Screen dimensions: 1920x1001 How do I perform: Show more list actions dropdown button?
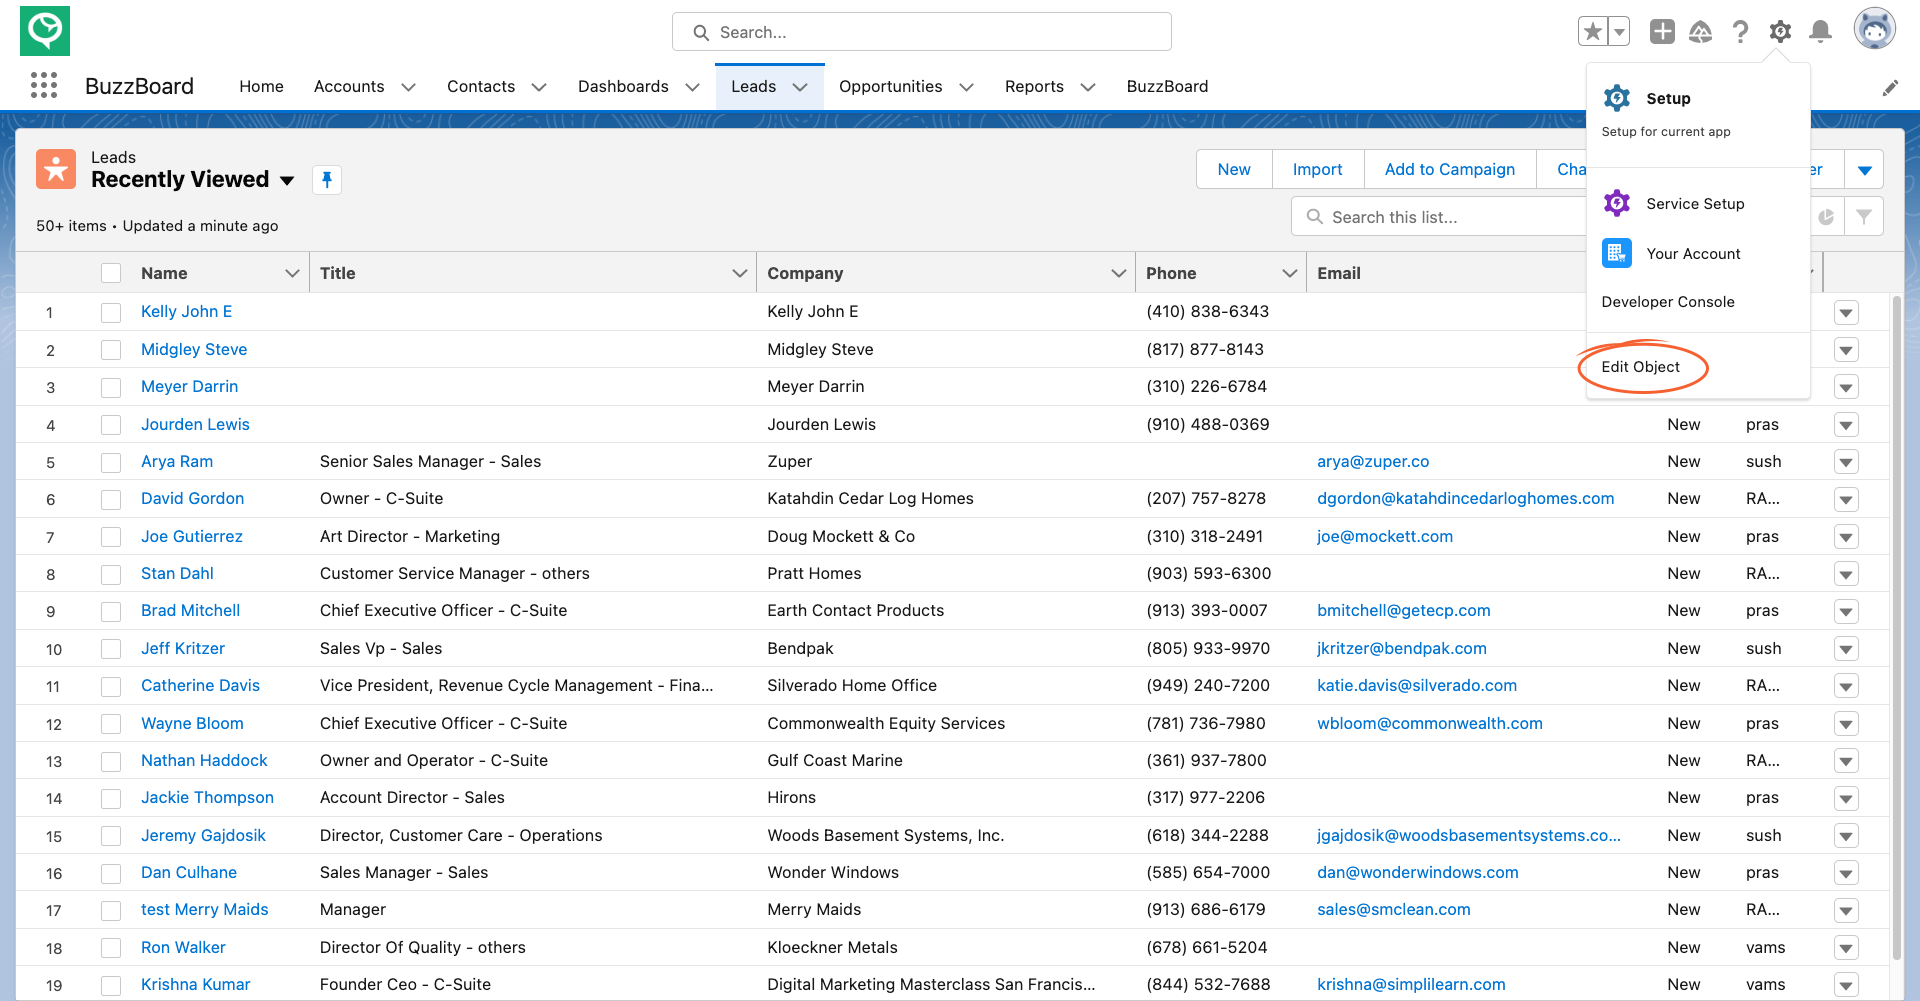pos(1864,170)
